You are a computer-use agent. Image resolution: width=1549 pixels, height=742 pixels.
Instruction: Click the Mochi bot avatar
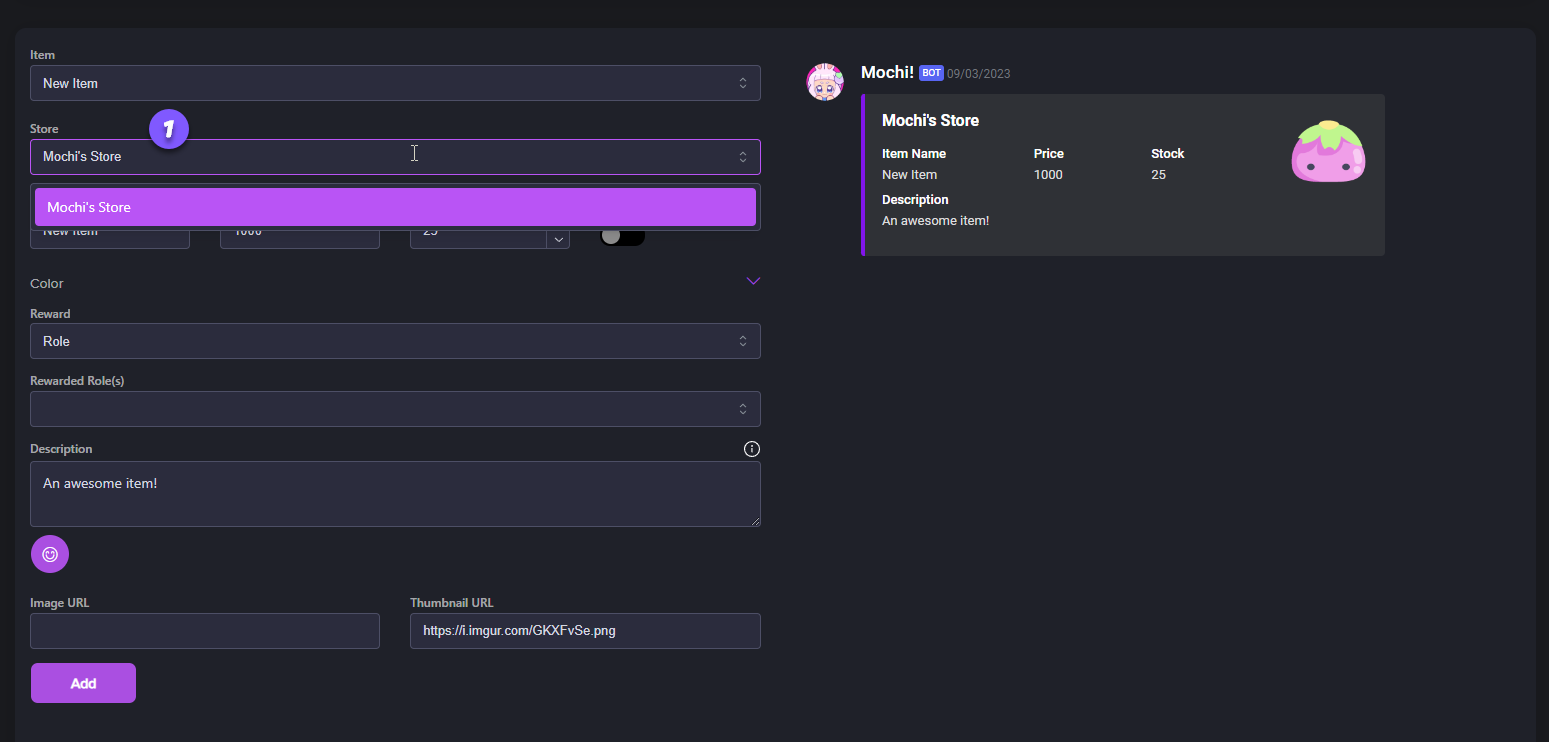pyautogui.click(x=825, y=82)
